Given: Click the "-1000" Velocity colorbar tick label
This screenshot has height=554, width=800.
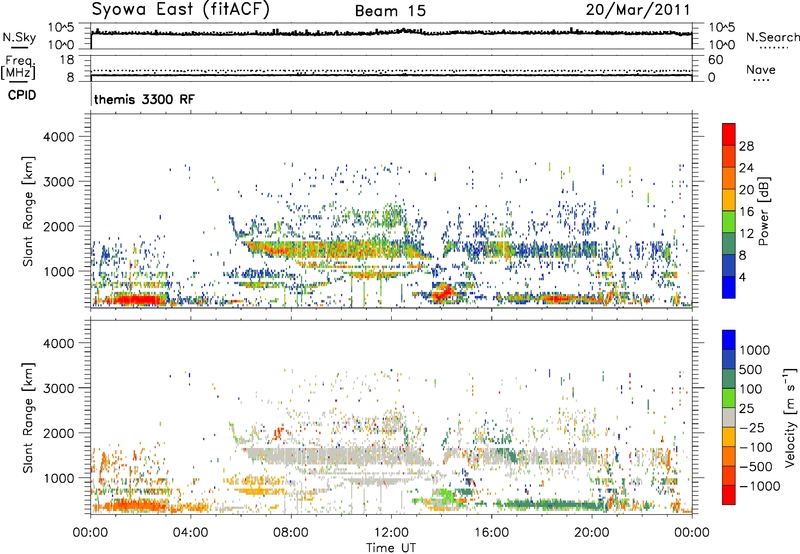Looking at the screenshot, I should point(760,486).
